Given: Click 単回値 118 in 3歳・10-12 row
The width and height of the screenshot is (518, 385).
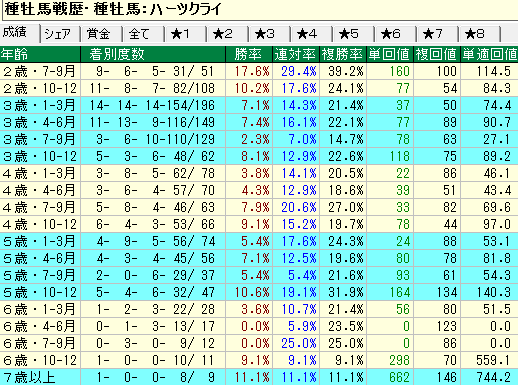Looking at the screenshot, I should click(390, 156).
